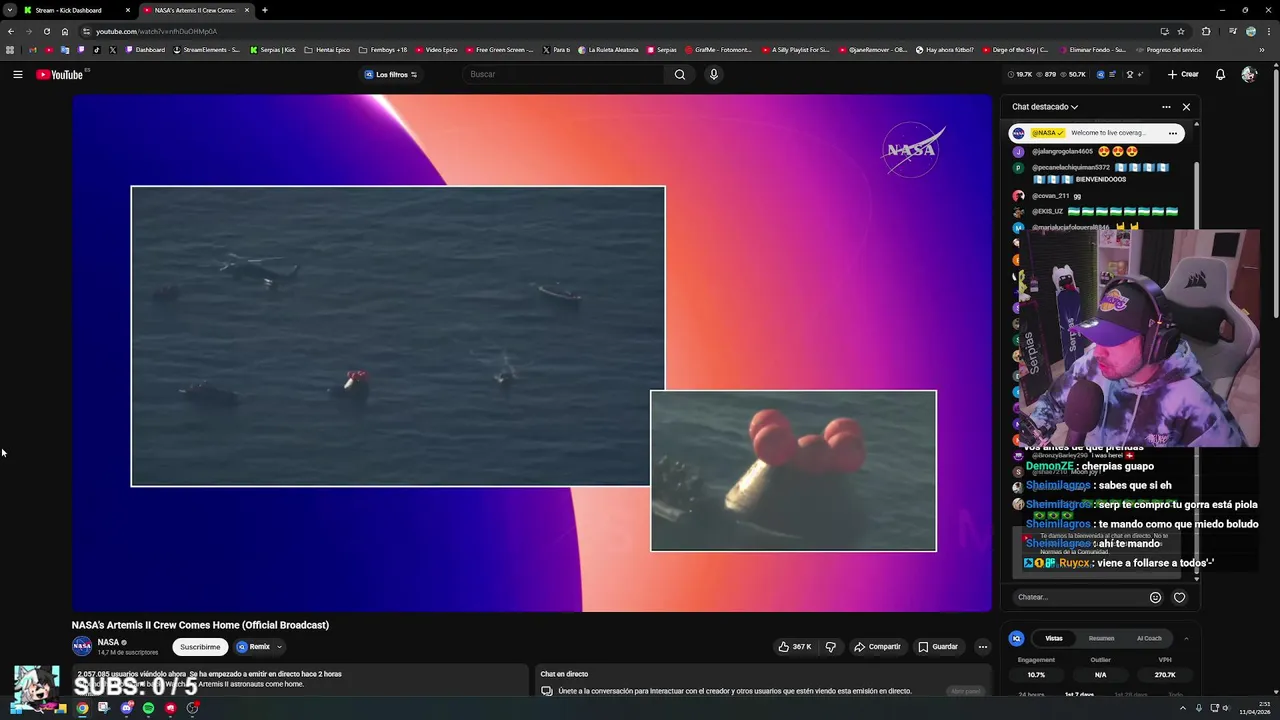This screenshot has width=1280, height=720.
Task: Open Los filtros dropdown
Action: click(391, 74)
